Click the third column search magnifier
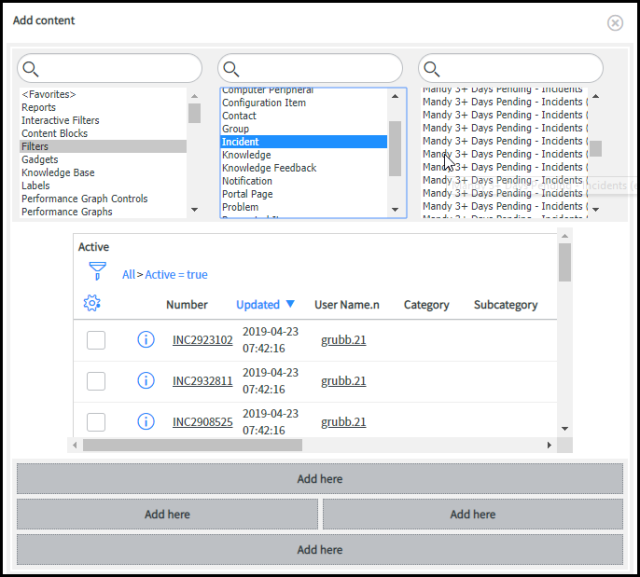The width and height of the screenshot is (640, 577). click(431, 69)
